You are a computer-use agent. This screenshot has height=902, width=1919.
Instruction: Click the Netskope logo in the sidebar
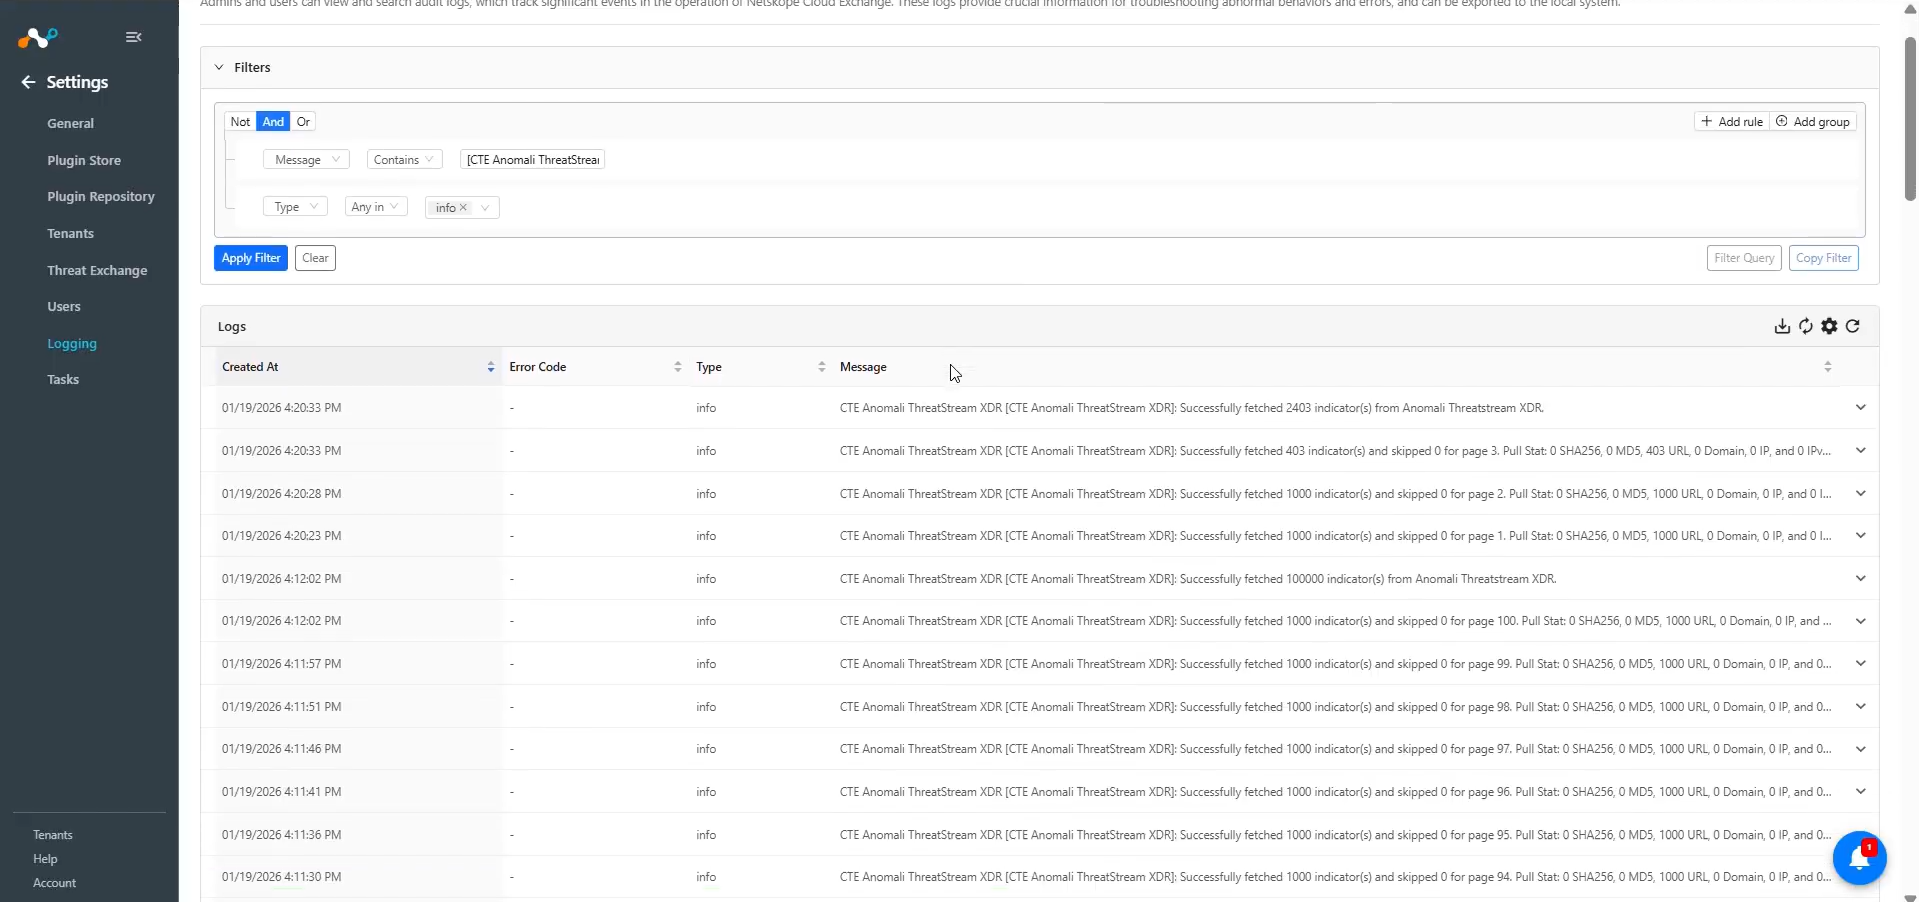pos(38,38)
